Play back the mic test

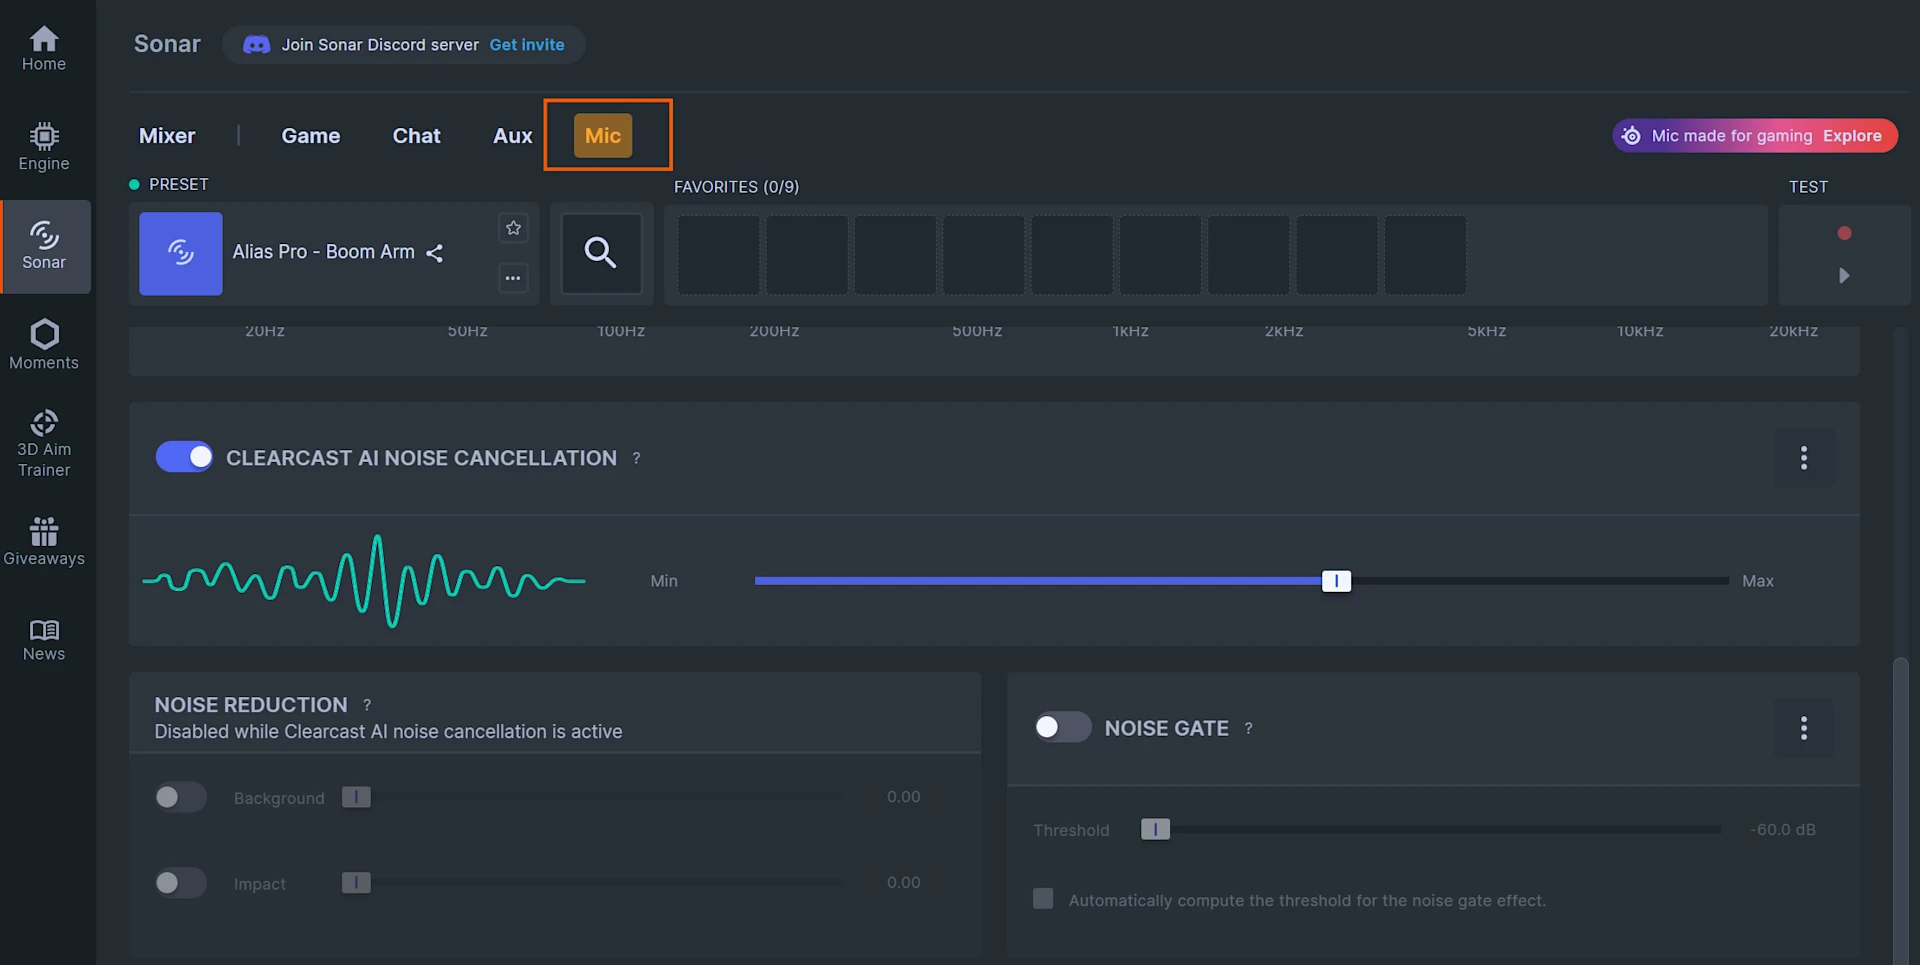(1844, 275)
